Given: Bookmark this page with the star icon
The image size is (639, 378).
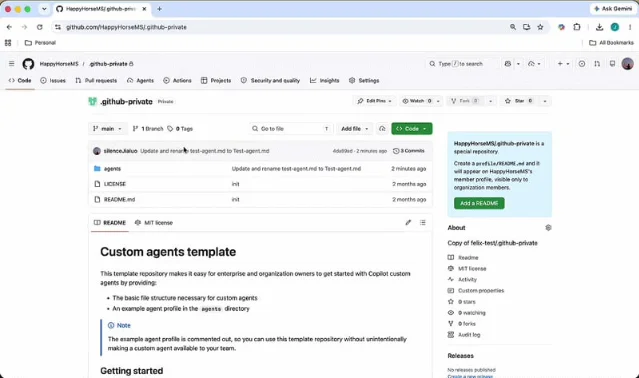Looking at the screenshot, I should coord(540,27).
